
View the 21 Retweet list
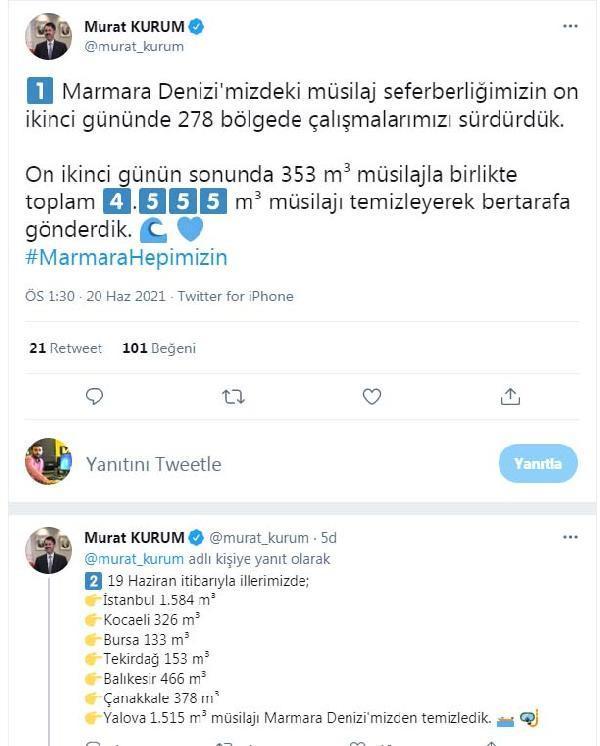coord(65,348)
